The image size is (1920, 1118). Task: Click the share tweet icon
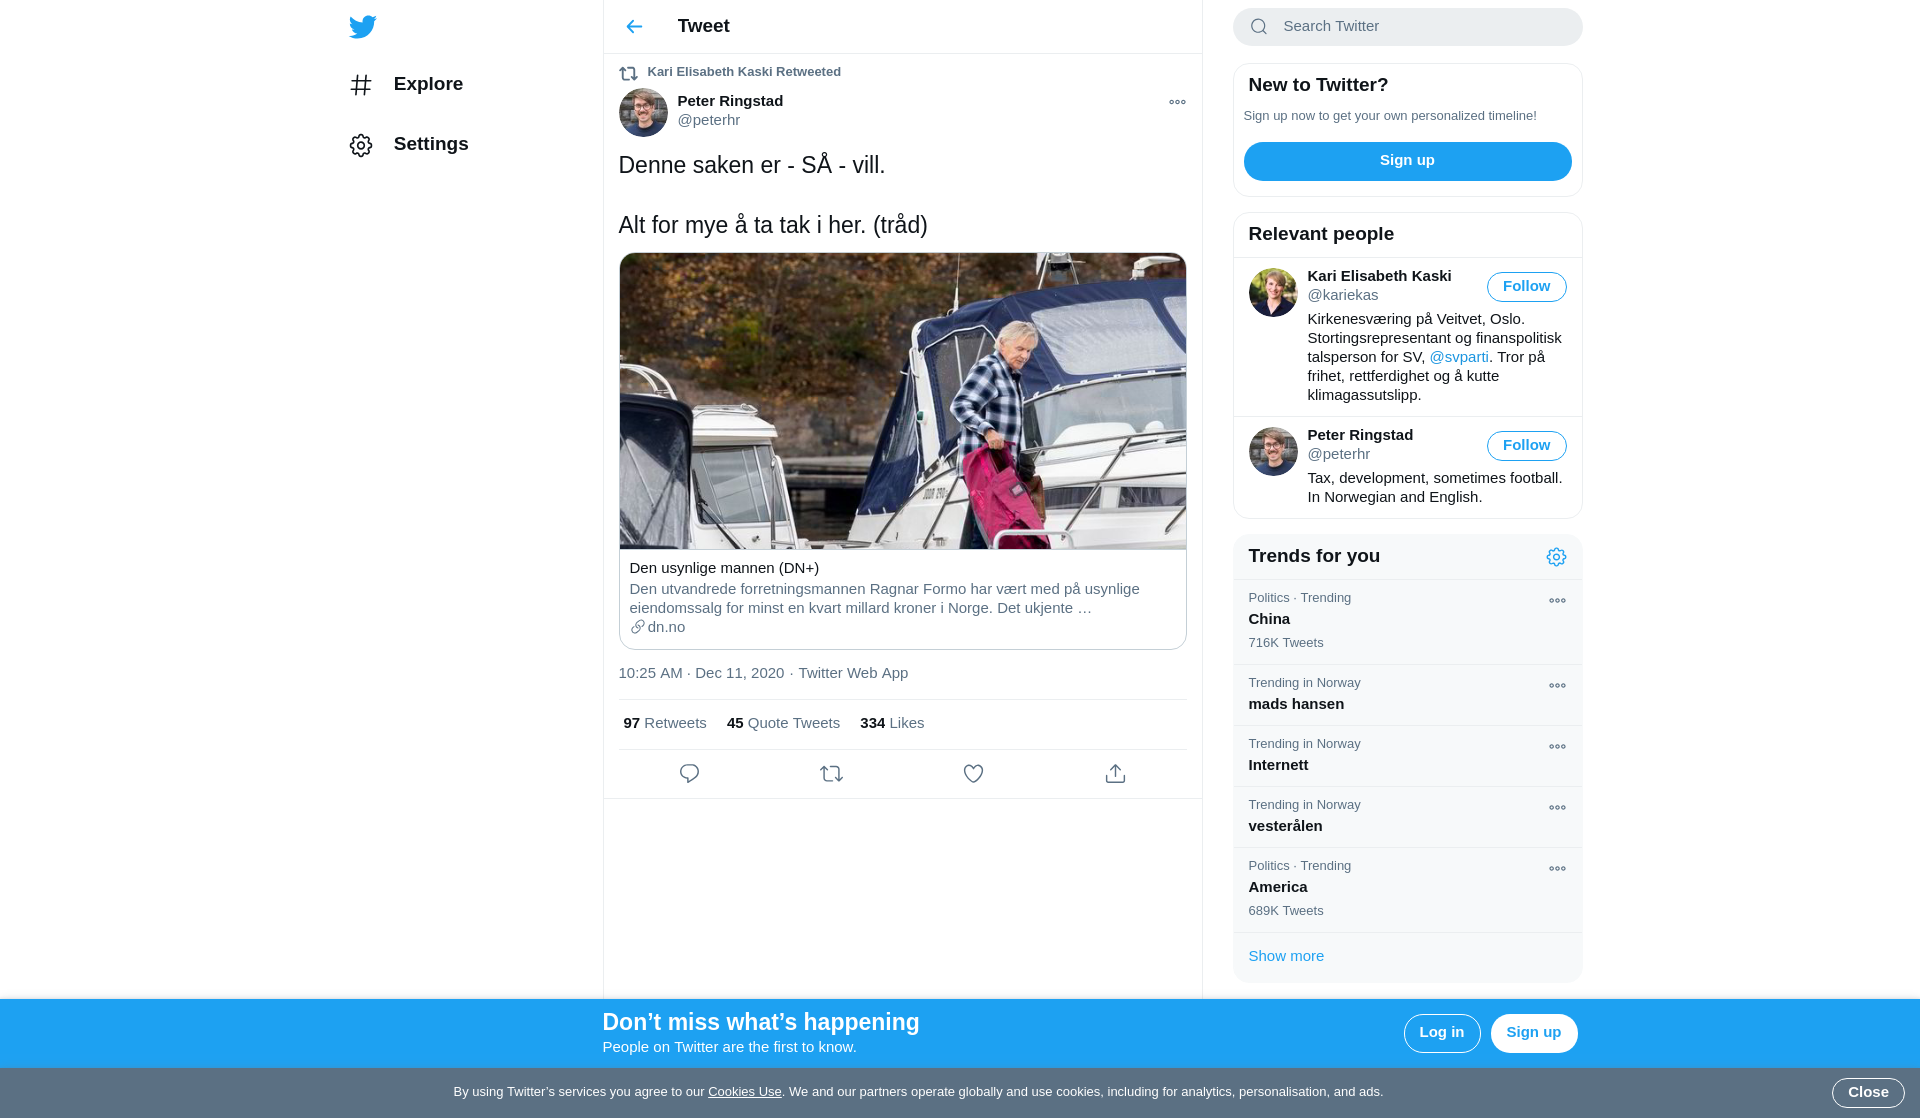pos(1115,774)
